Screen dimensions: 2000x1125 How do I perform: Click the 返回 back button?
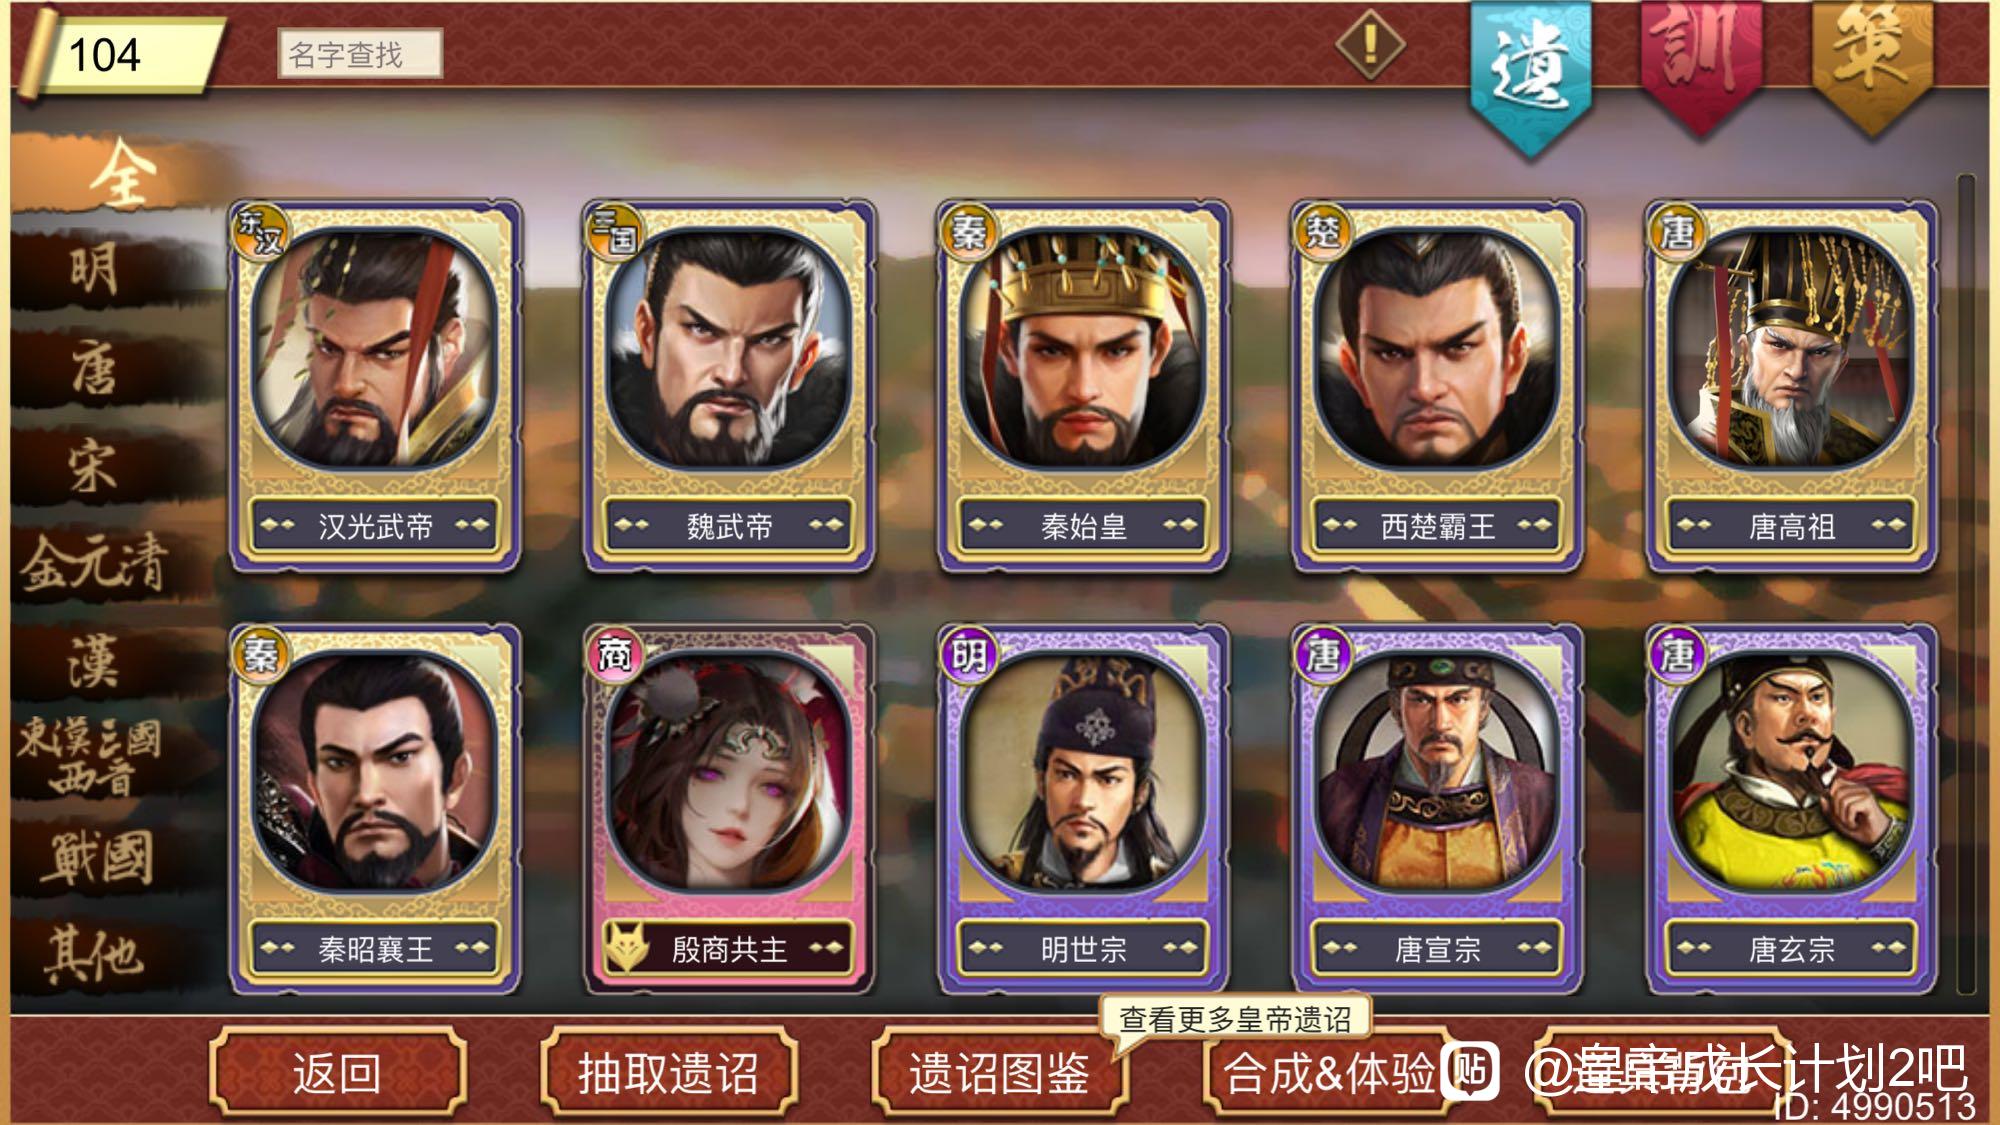(337, 1073)
